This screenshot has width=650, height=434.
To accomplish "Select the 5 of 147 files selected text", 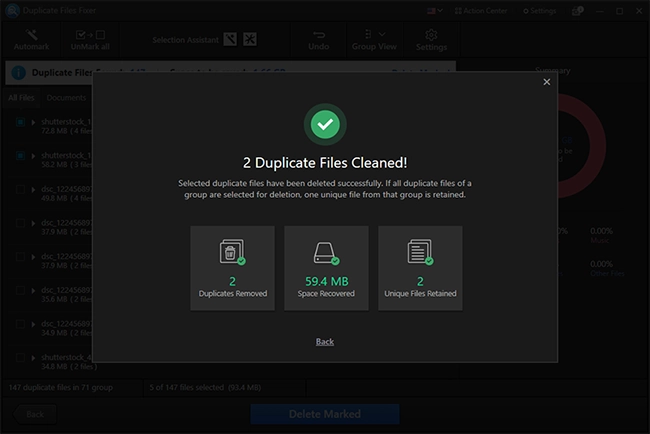I will point(205,388).
